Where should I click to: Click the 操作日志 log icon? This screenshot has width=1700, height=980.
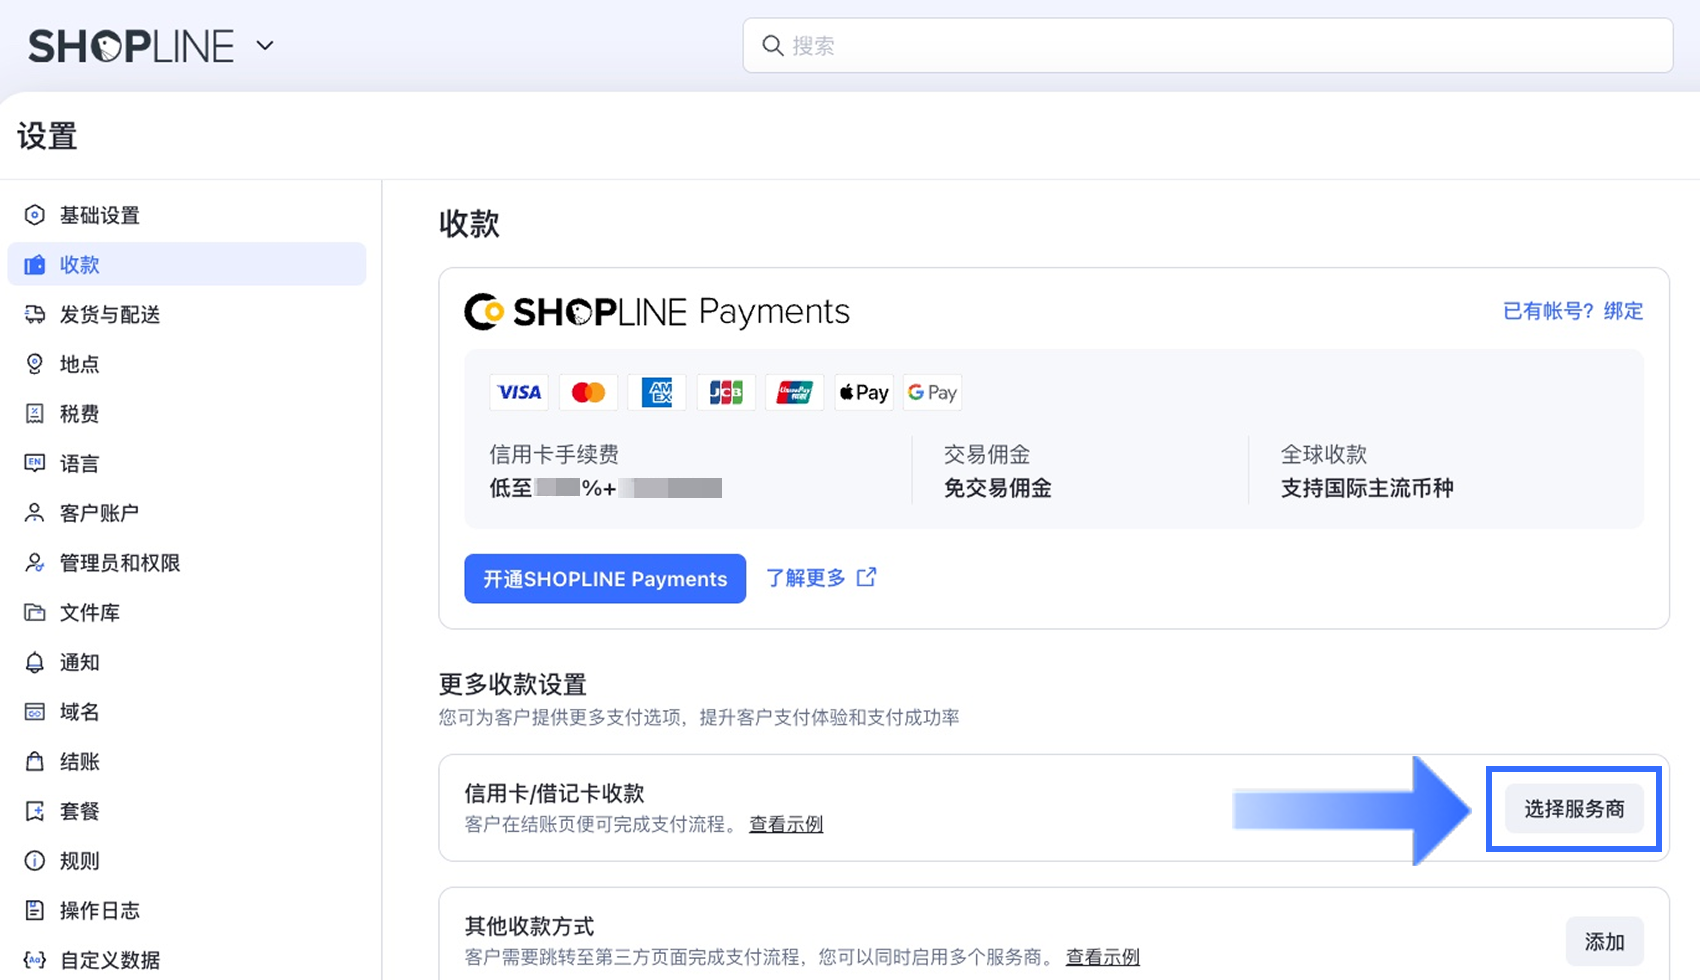coord(35,910)
